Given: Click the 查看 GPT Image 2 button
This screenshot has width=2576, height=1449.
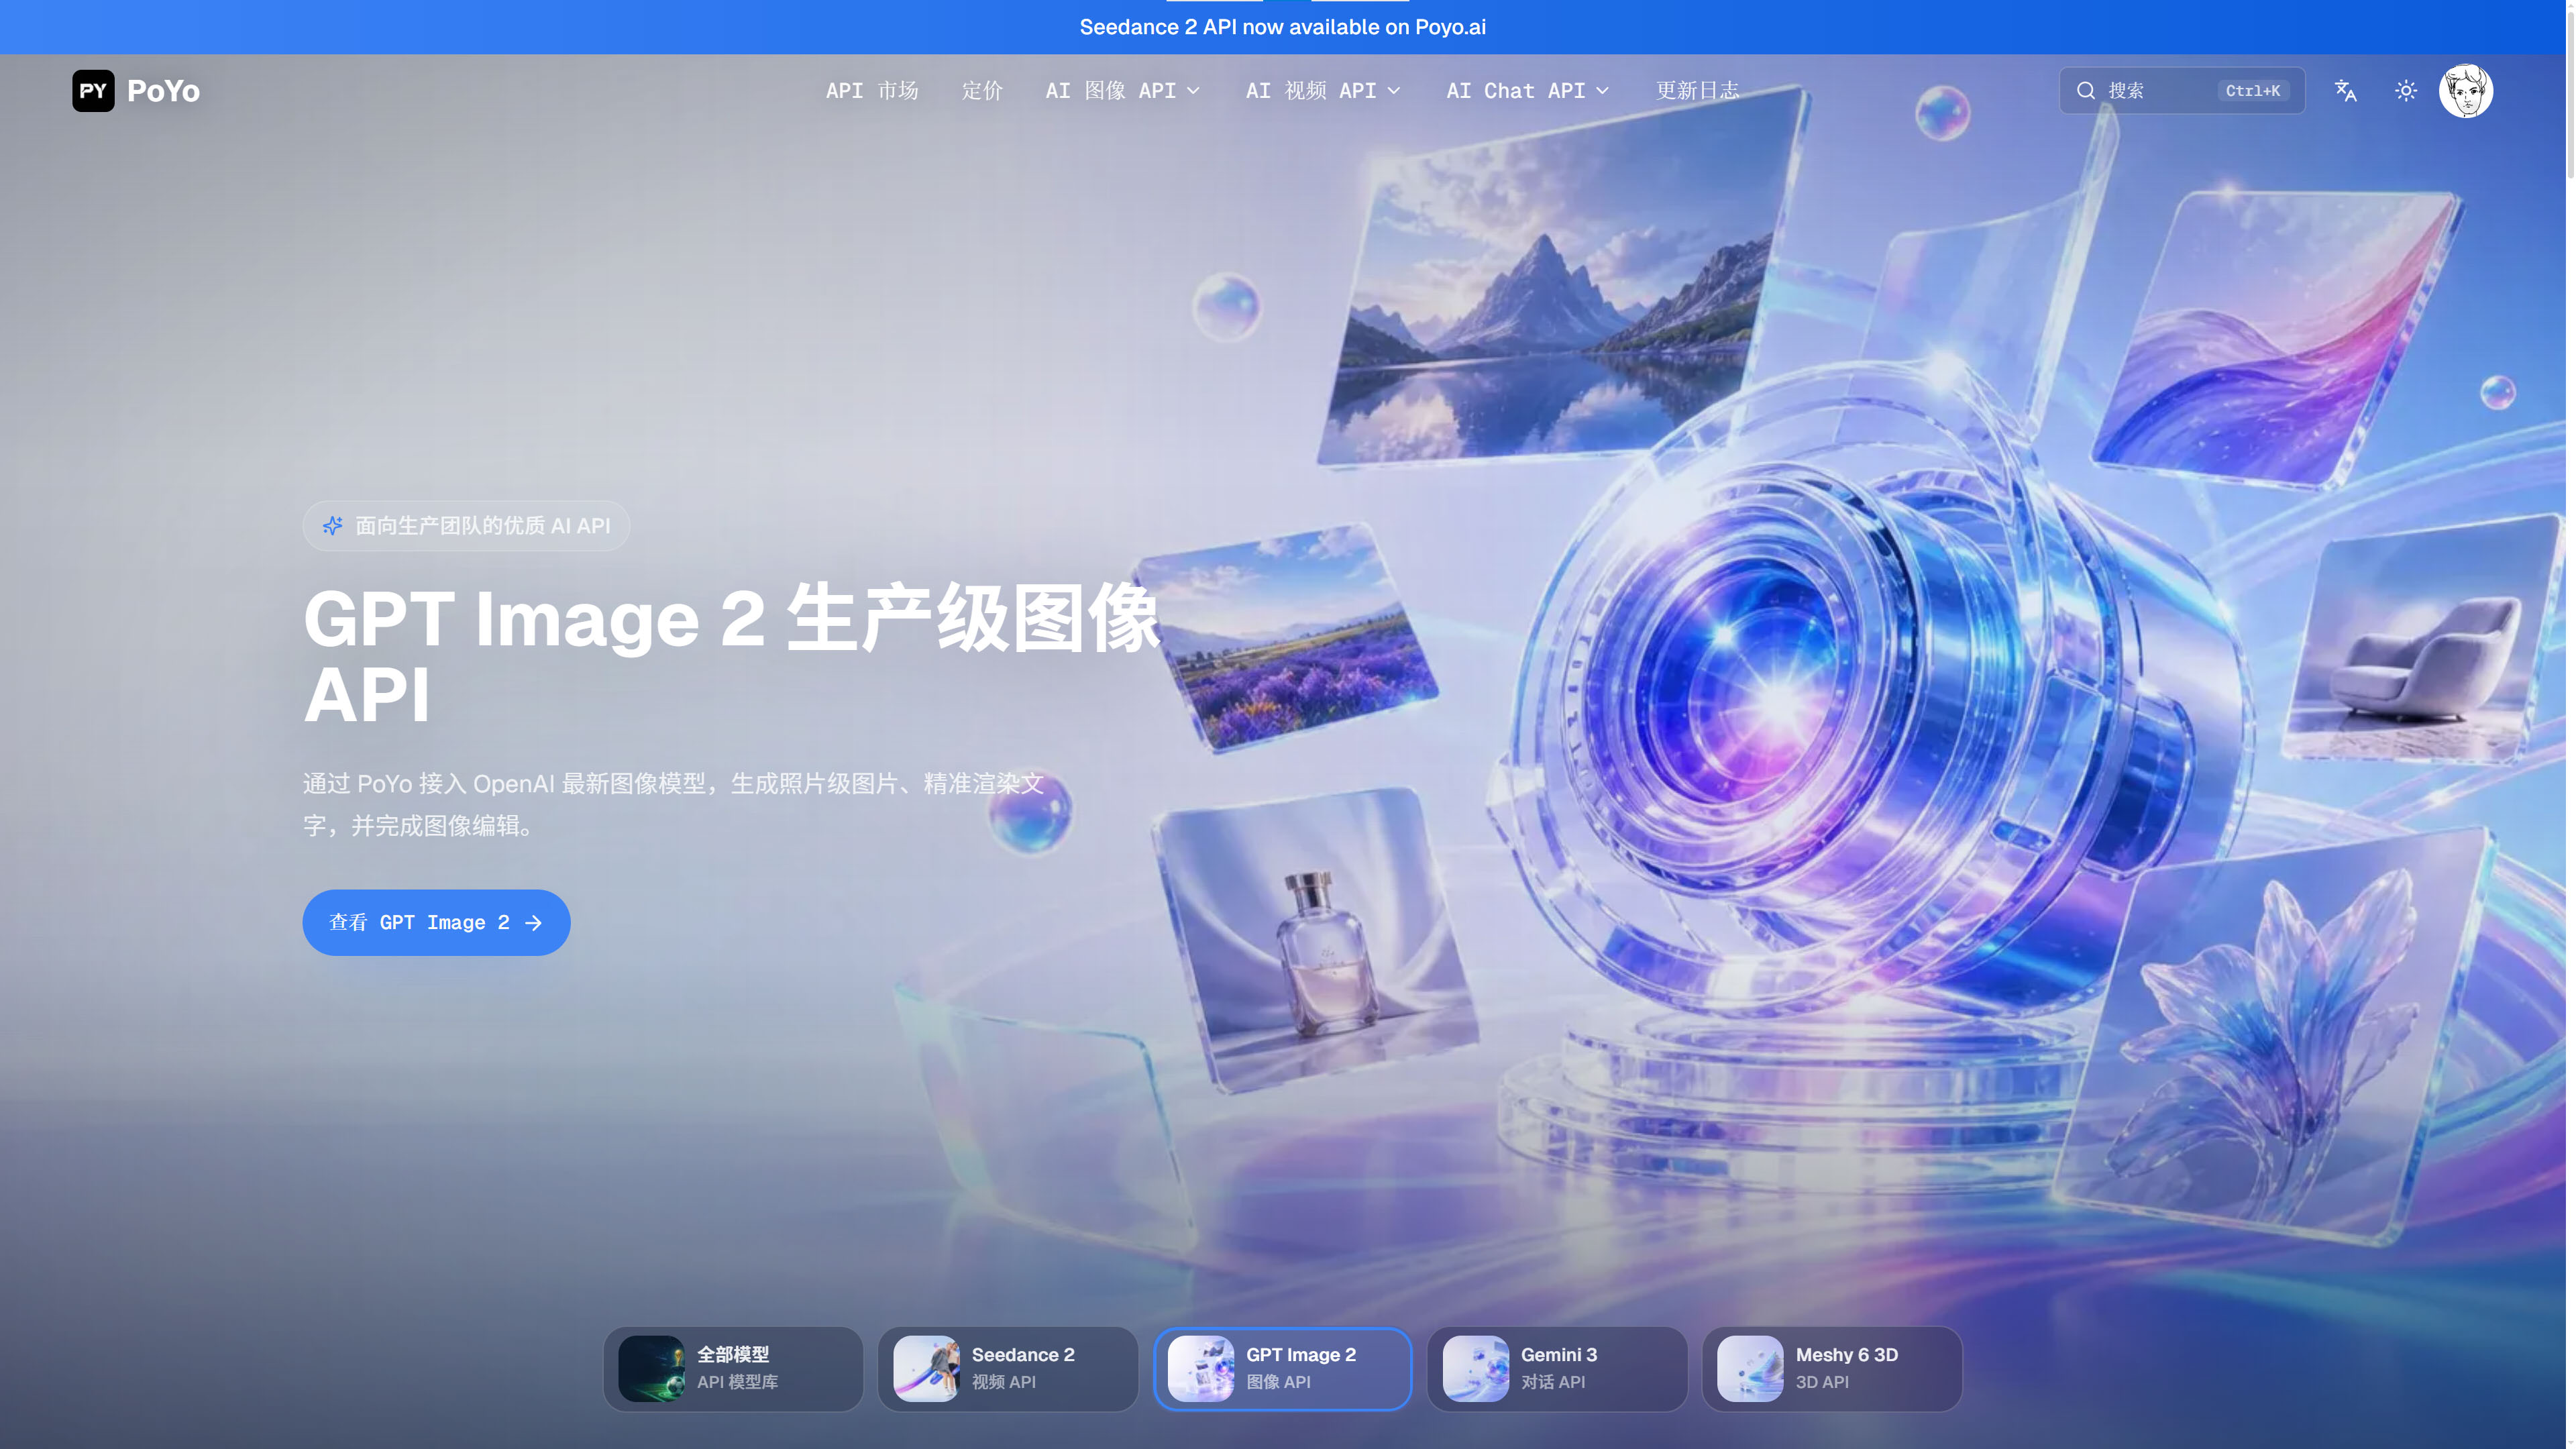Looking at the screenshot, I should 436,922.
